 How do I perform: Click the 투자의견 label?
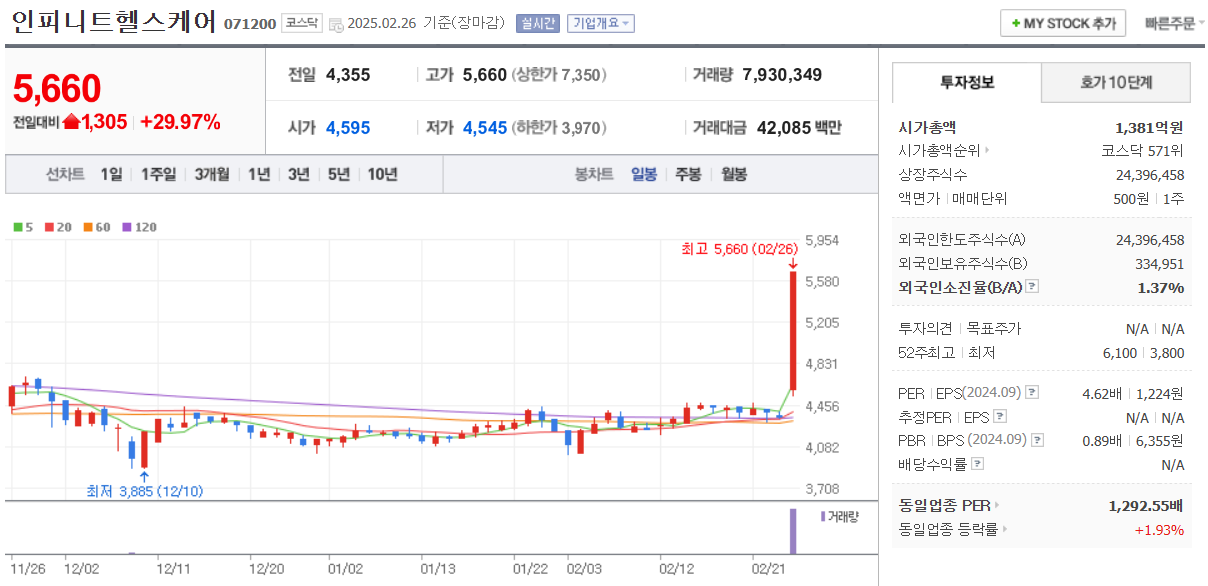click(924, 329)
